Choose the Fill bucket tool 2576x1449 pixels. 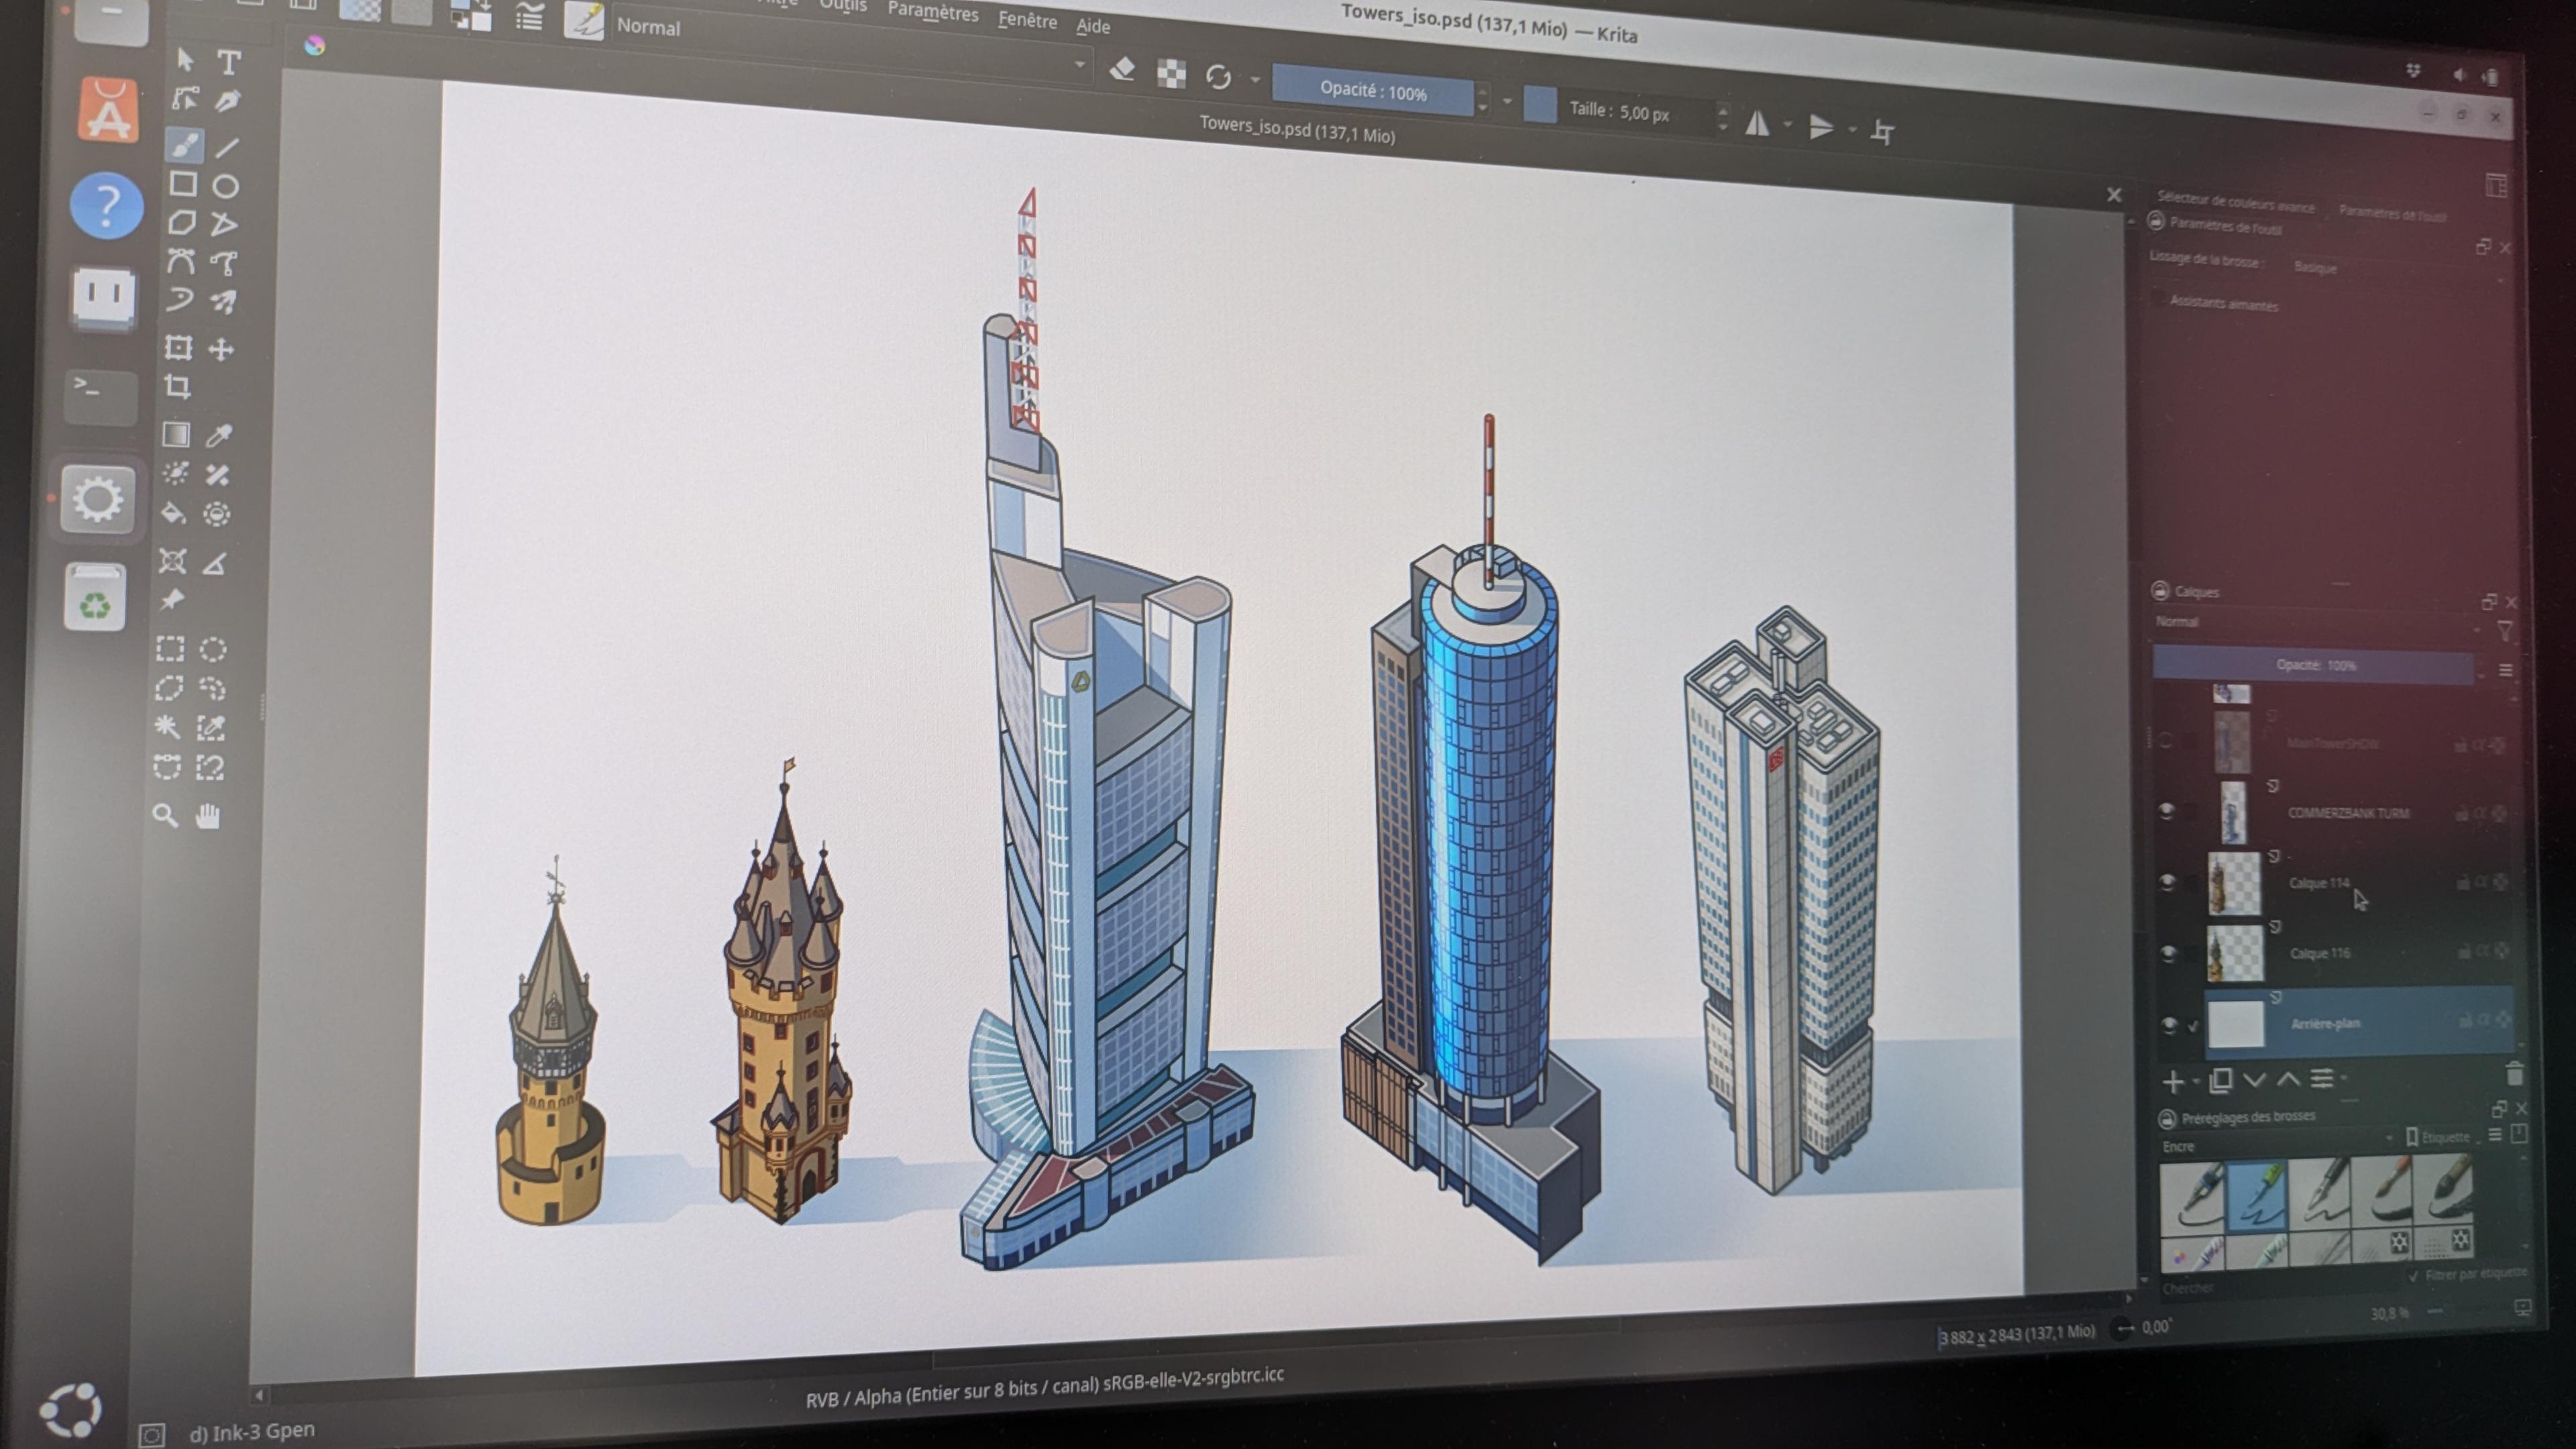tap(173, 514)
